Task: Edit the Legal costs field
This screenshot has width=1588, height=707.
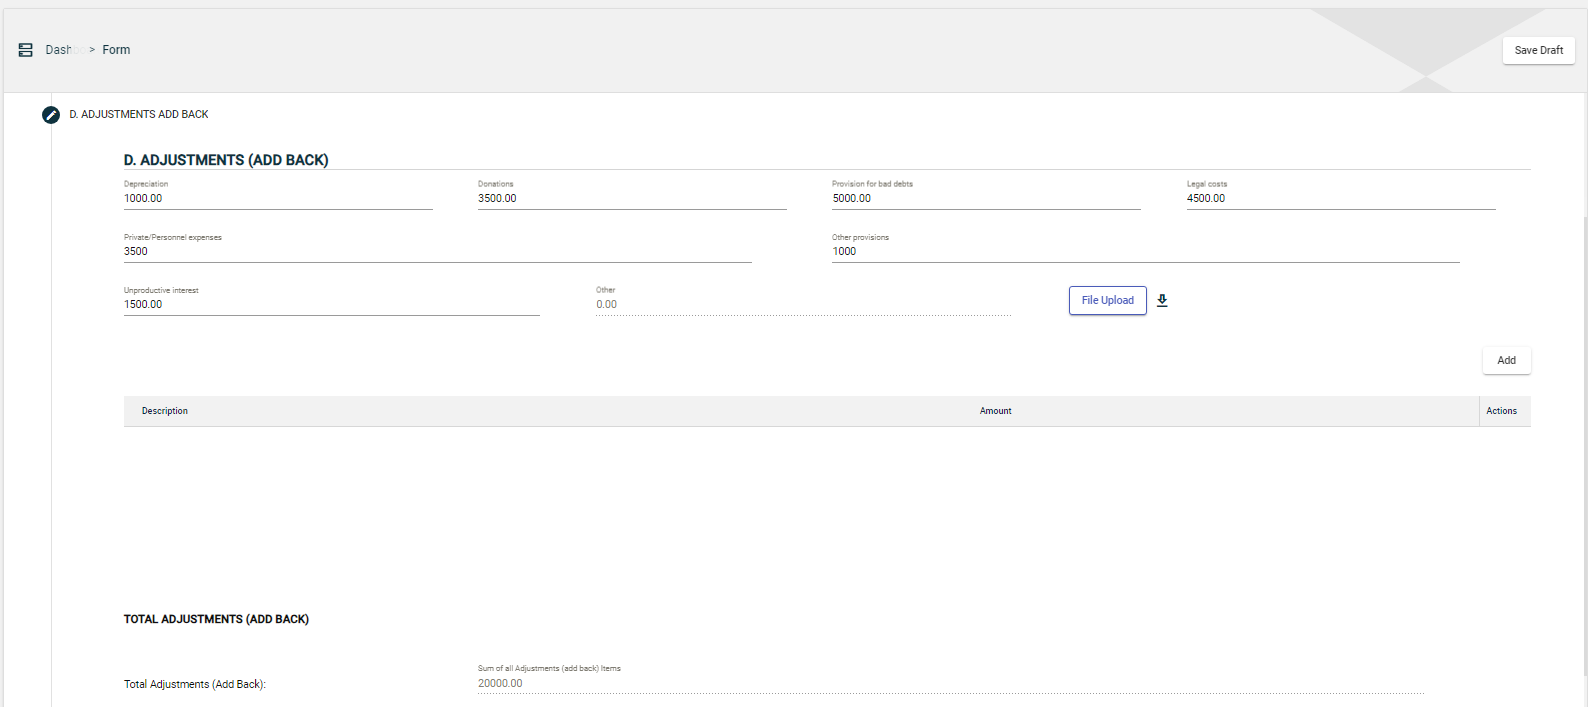Action: 1340,199
